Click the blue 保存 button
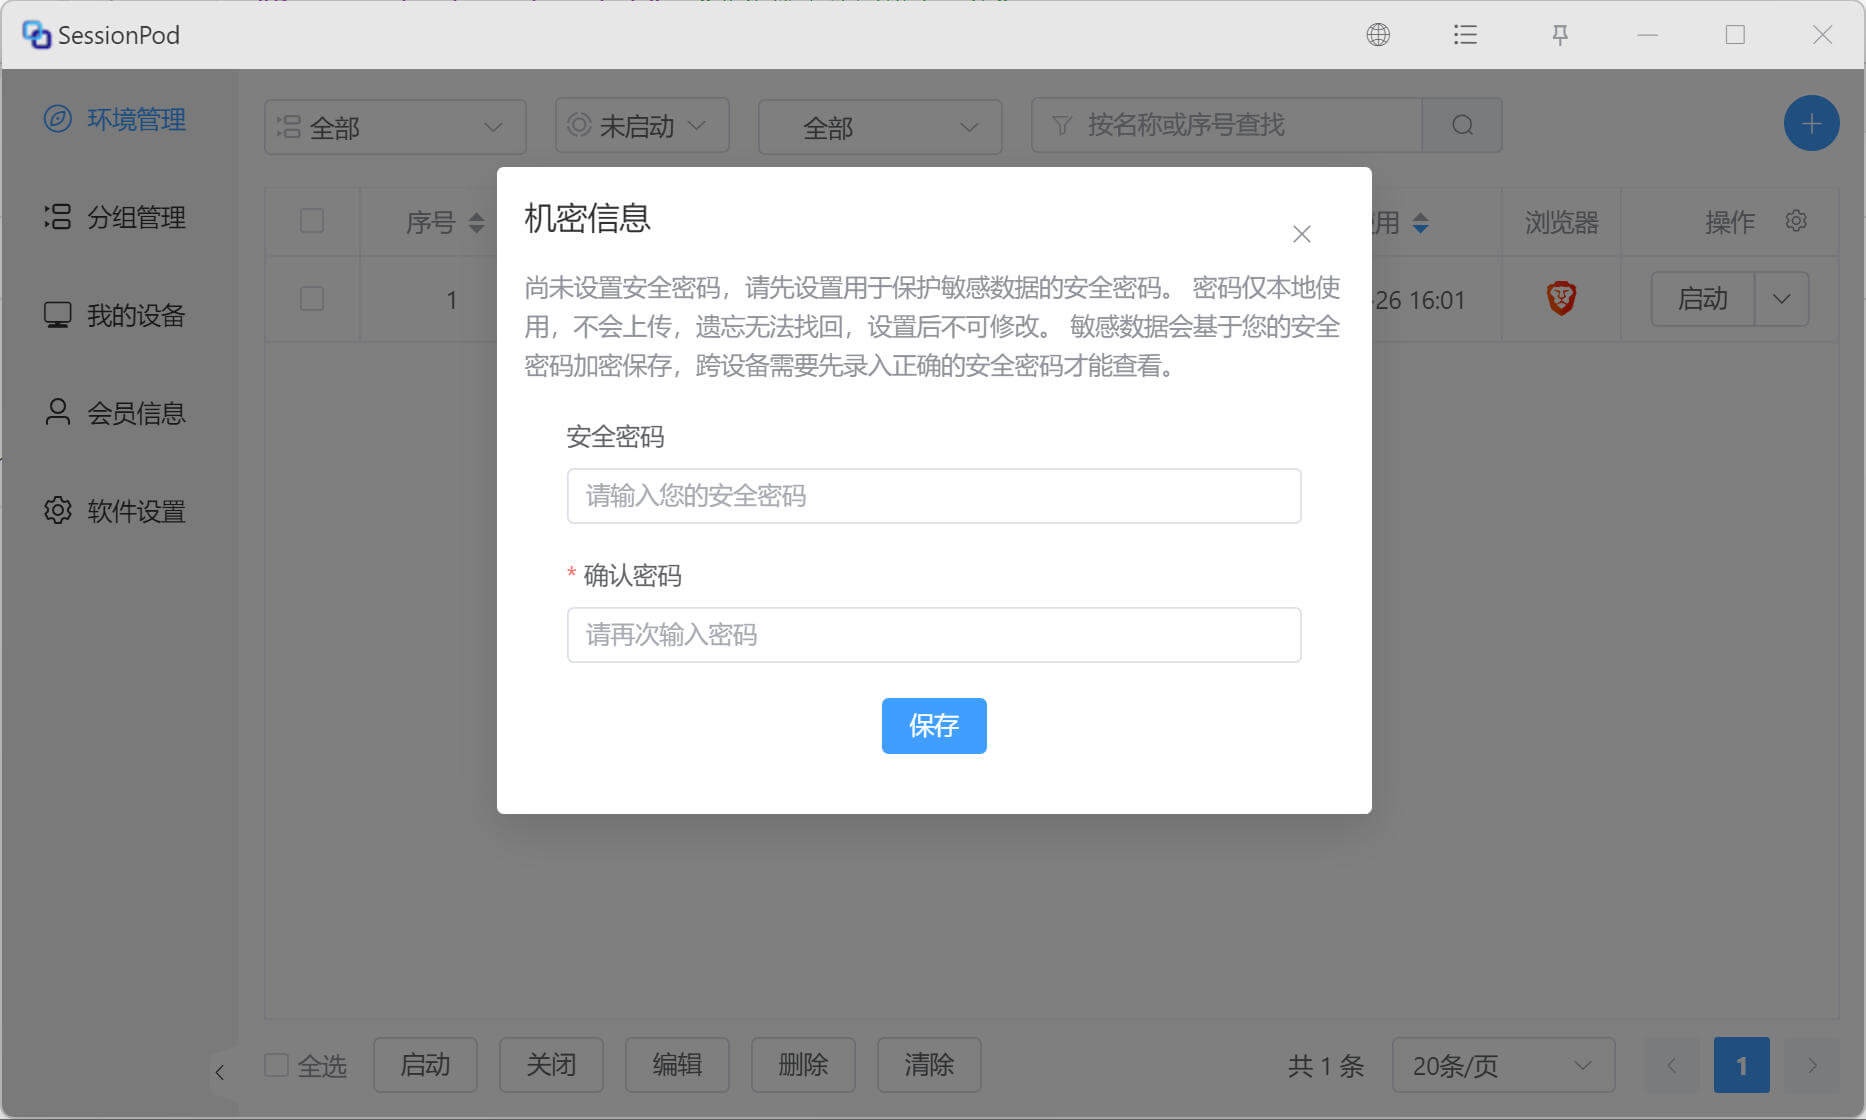Image resolution: width=1866 pixels, height=1120 pixels. 934,726
